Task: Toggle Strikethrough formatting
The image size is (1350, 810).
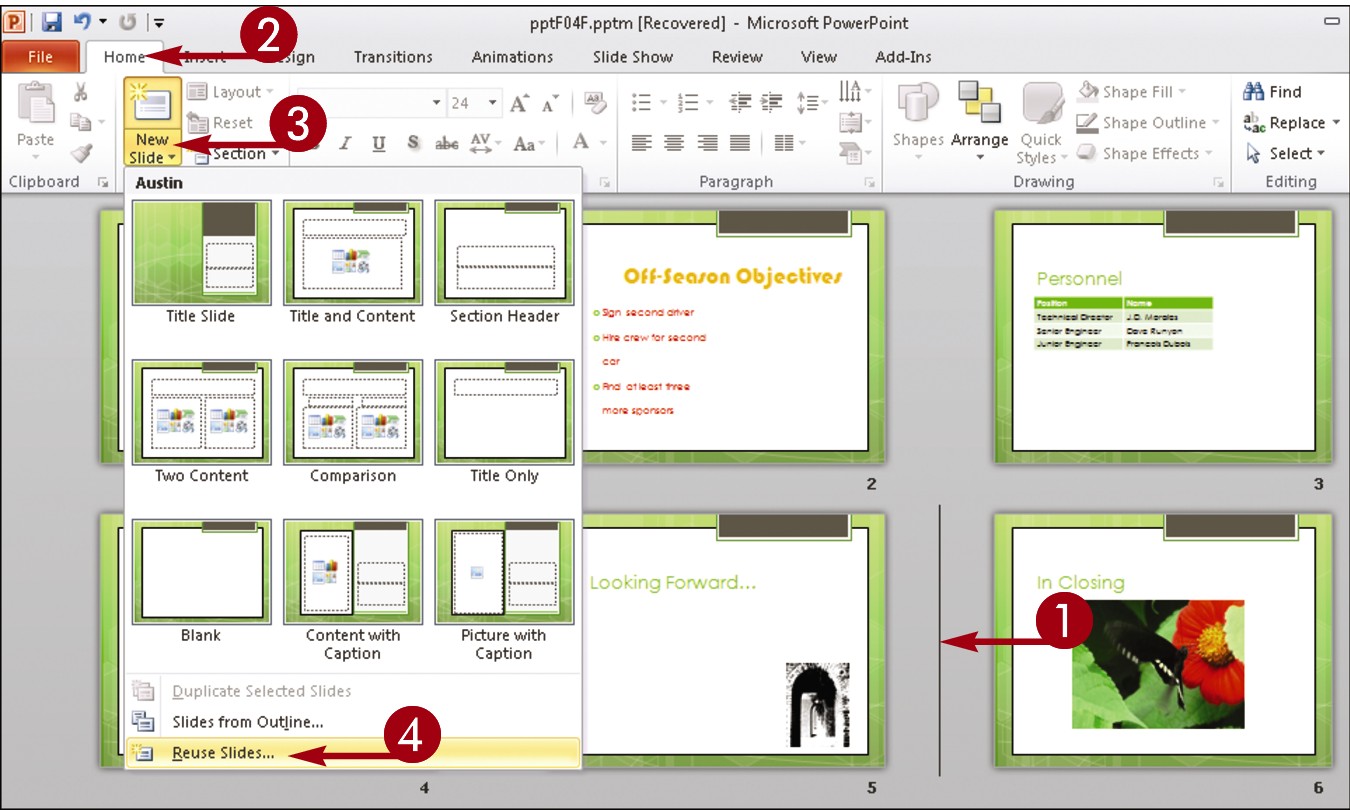Action: (446, 143)
